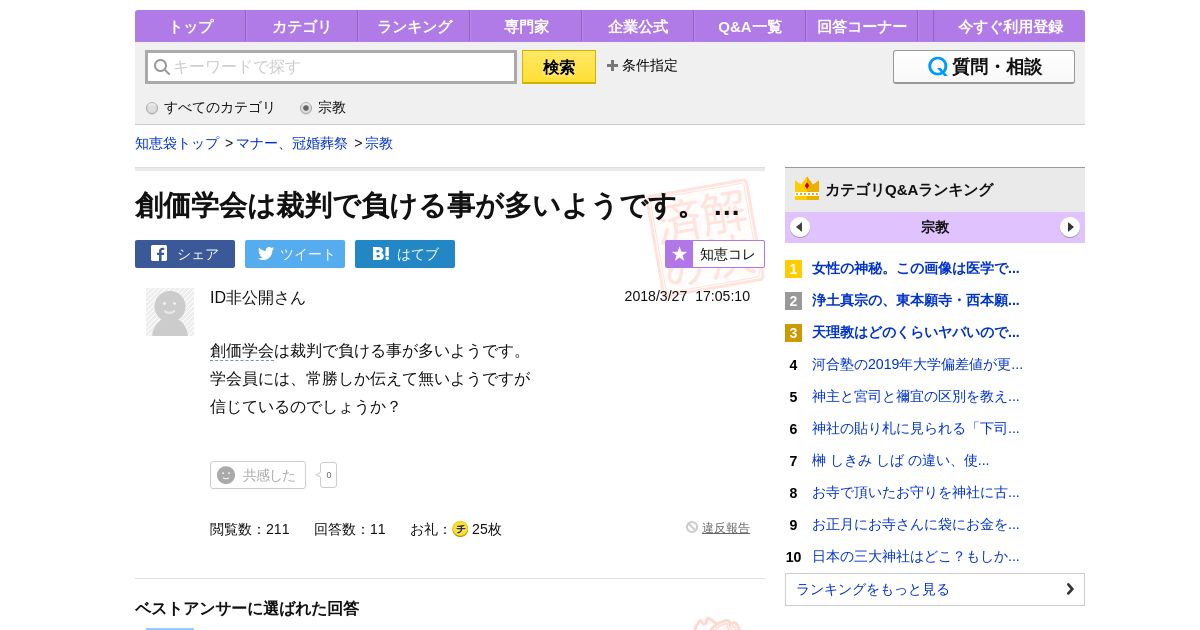
Task: Open ranking link 天理教はどのくらいヤバいので...
Action: click(916, 332)
